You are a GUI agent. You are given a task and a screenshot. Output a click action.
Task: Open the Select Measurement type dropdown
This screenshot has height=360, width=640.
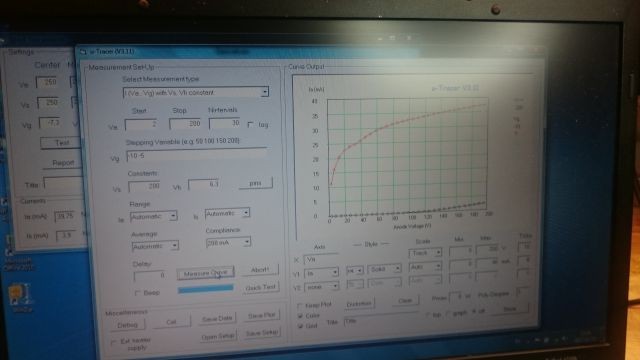click(x=265, y=92)
